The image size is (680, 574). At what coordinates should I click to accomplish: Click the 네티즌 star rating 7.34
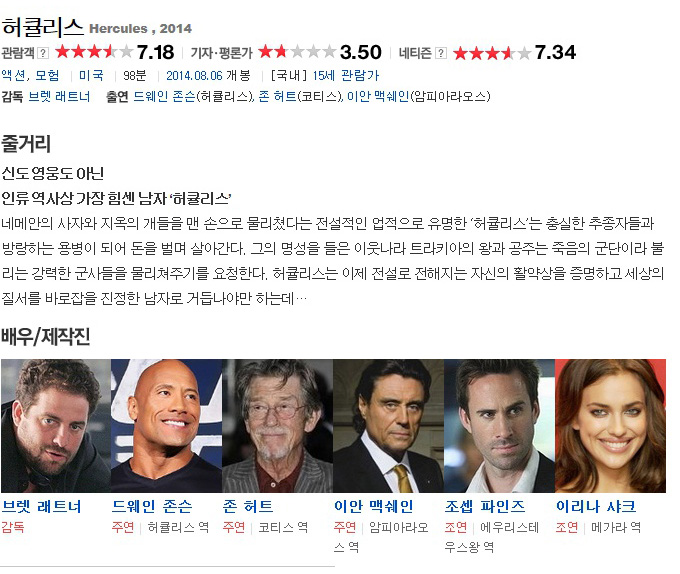[514, 52]
